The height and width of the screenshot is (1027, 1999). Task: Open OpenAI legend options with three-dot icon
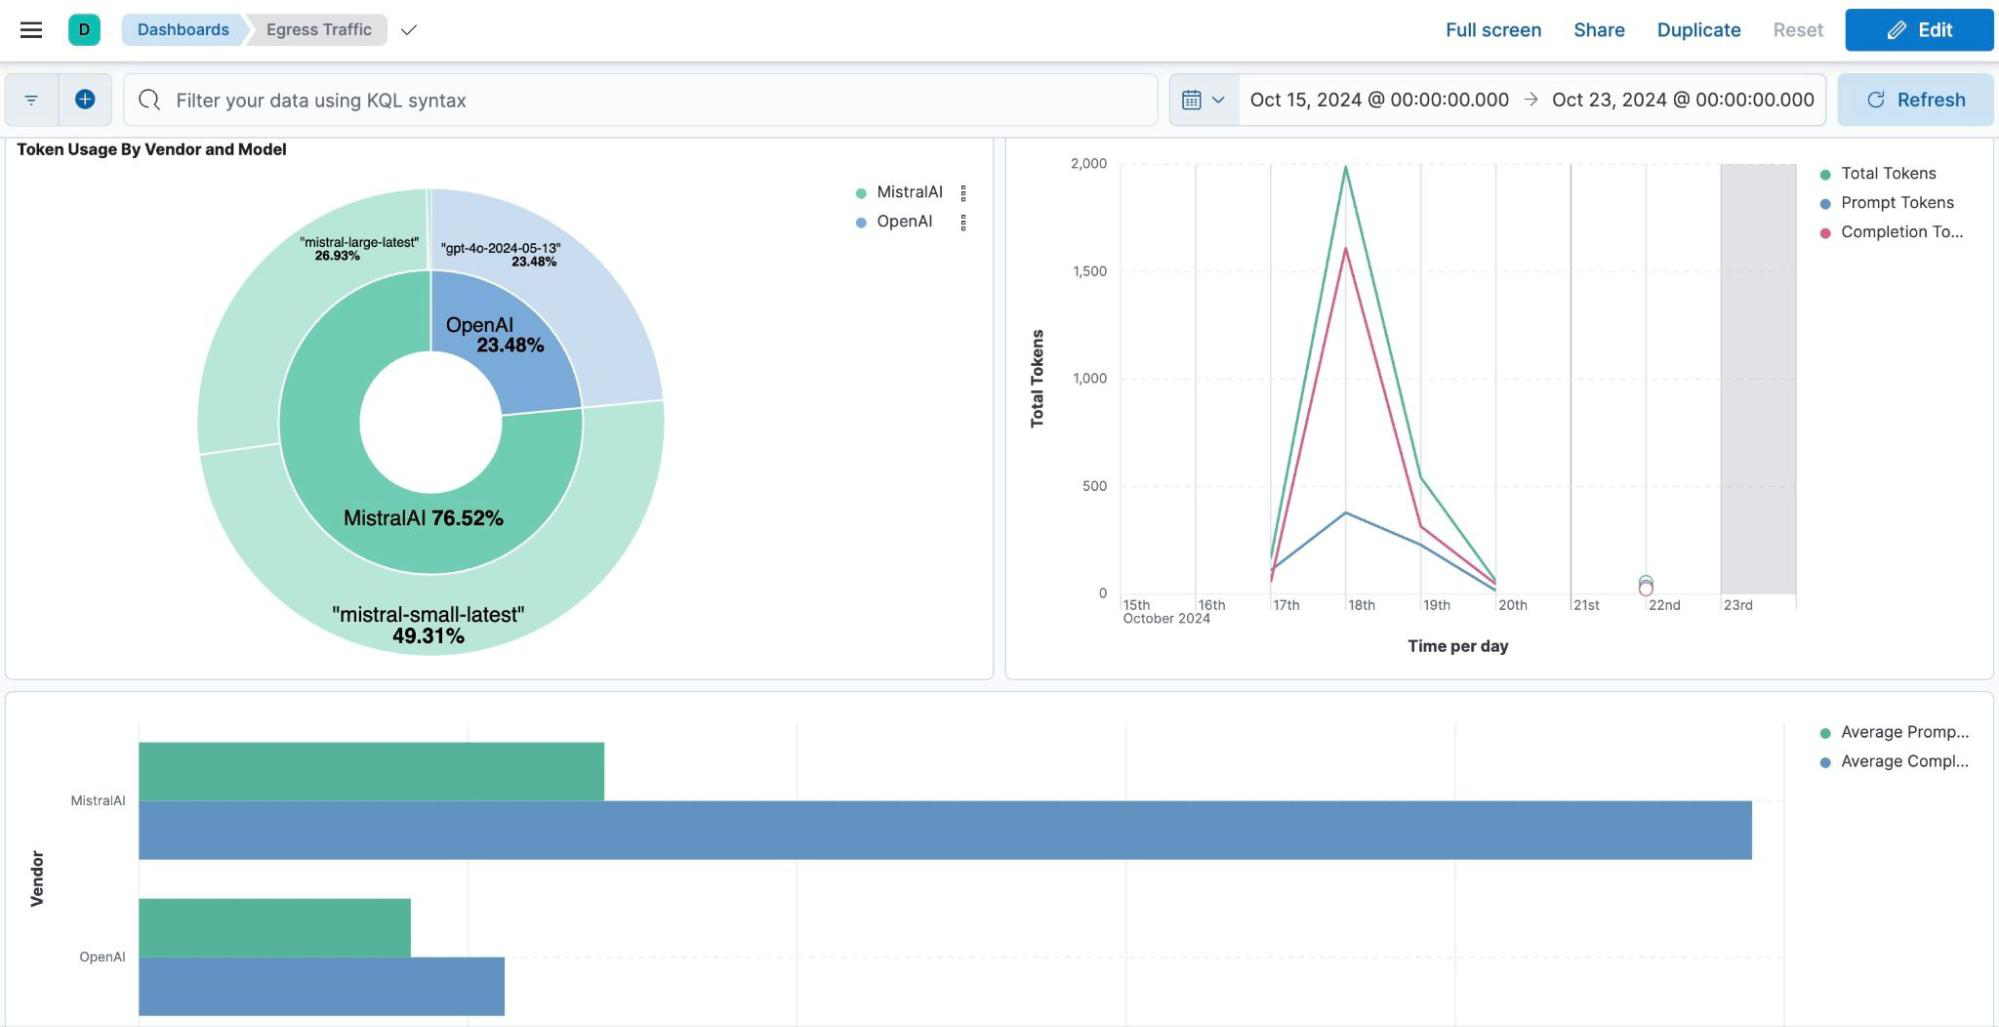click(964, 222)
